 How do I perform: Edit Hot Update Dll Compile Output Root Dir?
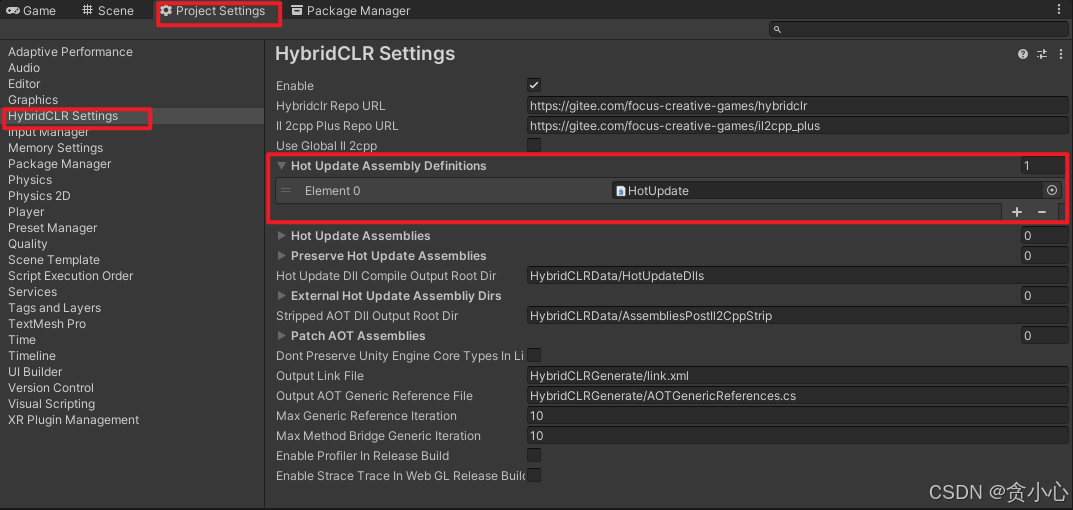tap(797, 276)
